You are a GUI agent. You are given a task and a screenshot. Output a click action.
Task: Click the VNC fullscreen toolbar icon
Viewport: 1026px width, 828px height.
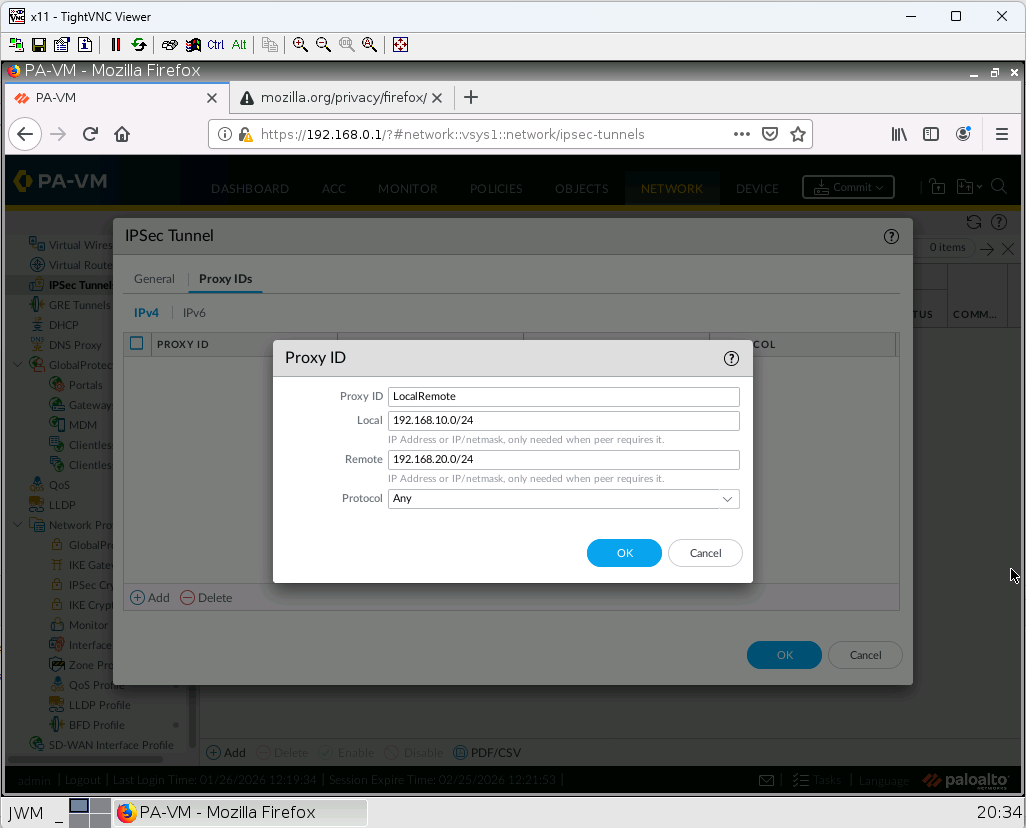point(400,45)
